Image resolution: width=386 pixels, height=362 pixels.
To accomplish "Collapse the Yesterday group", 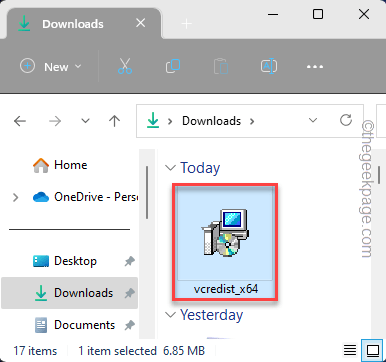I will [x=171, y=315].
